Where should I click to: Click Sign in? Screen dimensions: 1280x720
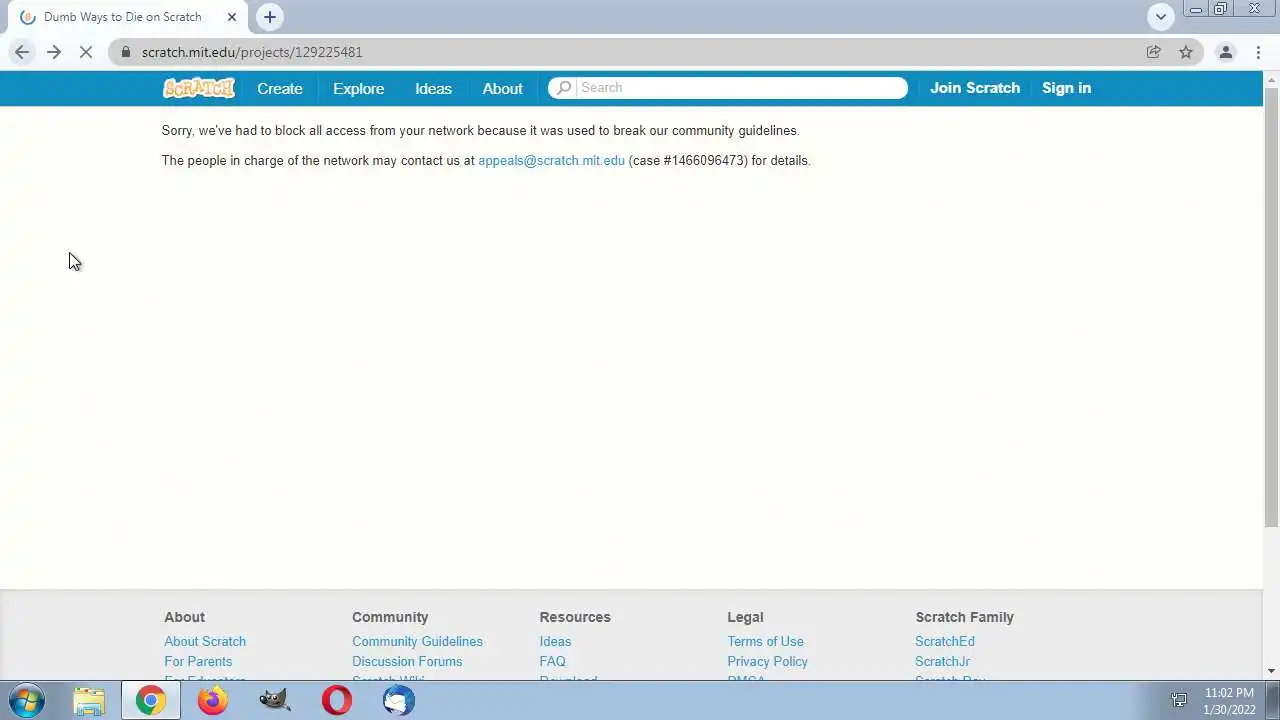tap(1067, 88)
